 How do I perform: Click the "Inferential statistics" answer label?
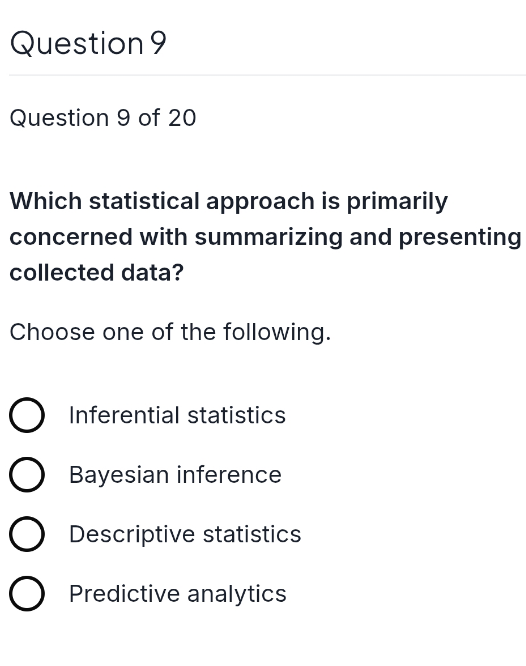pos(177,415)
